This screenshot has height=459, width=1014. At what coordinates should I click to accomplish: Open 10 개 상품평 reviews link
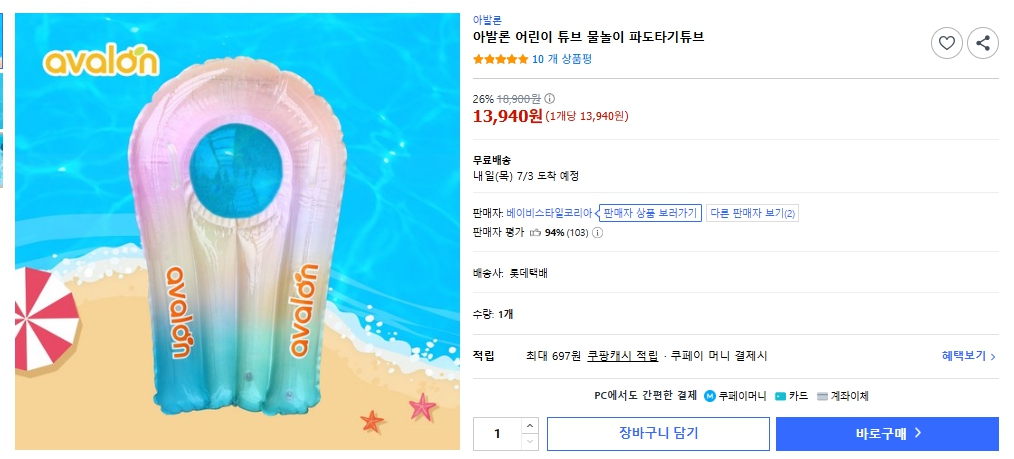click(x=562, y=59)
